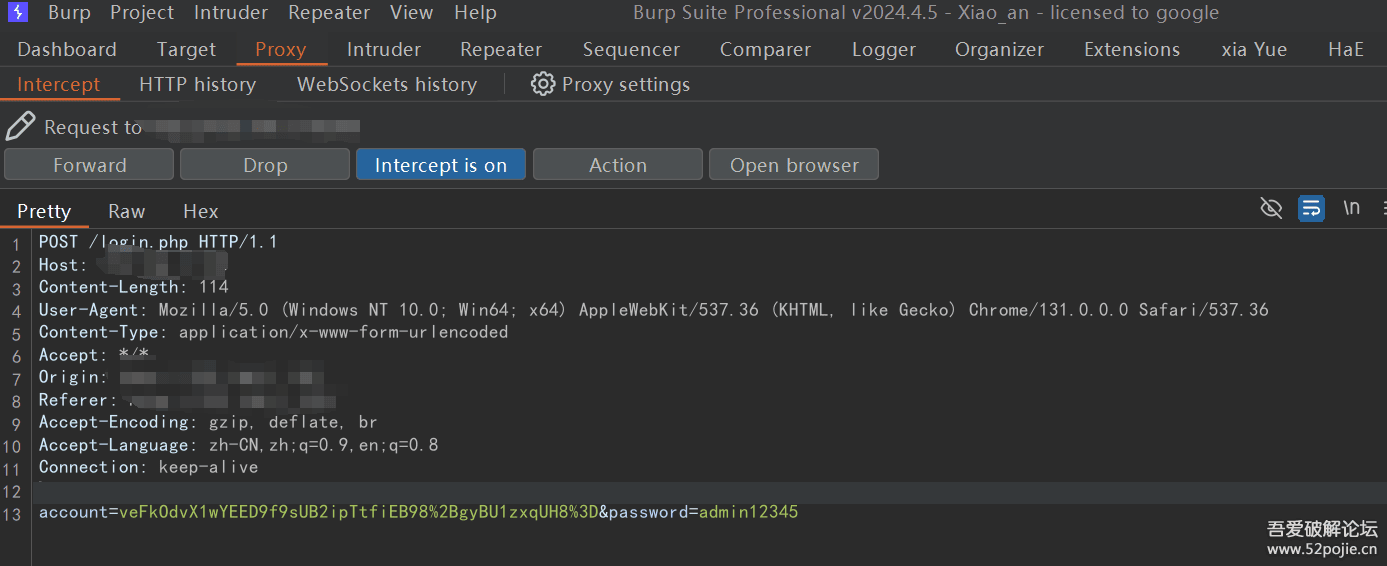Click the Accept: */* header line

(x=93, y=355)
